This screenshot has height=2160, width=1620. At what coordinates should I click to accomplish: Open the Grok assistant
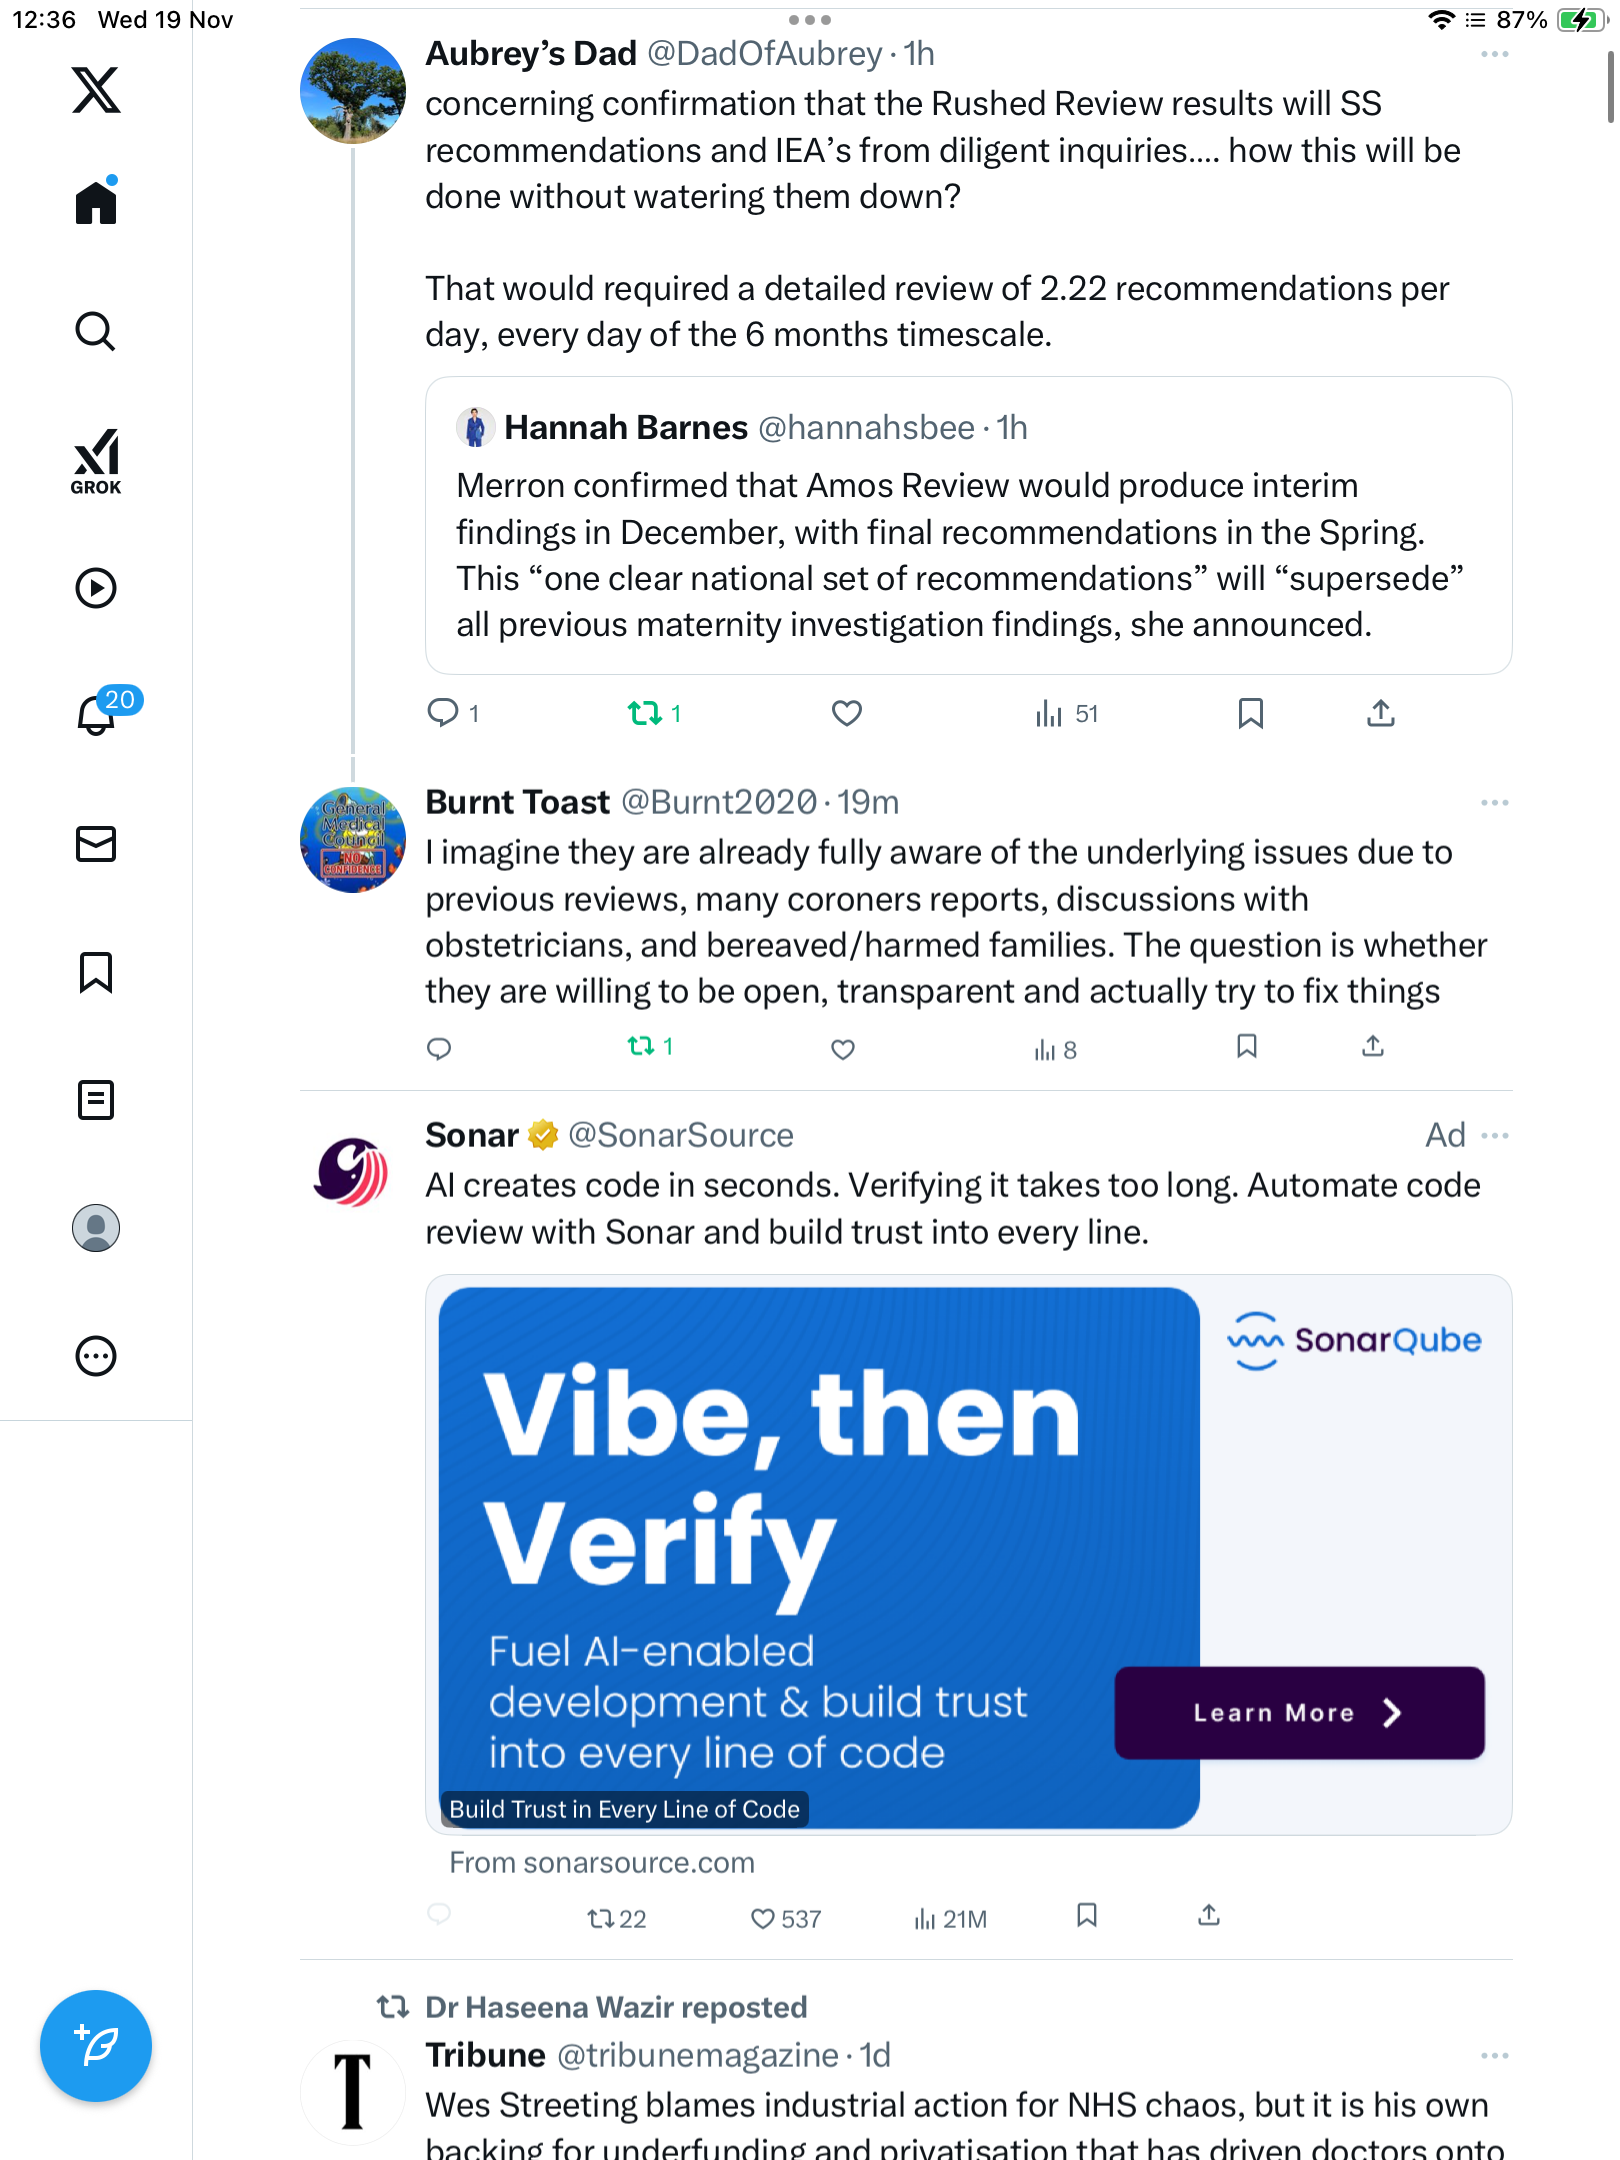(96, 461)
